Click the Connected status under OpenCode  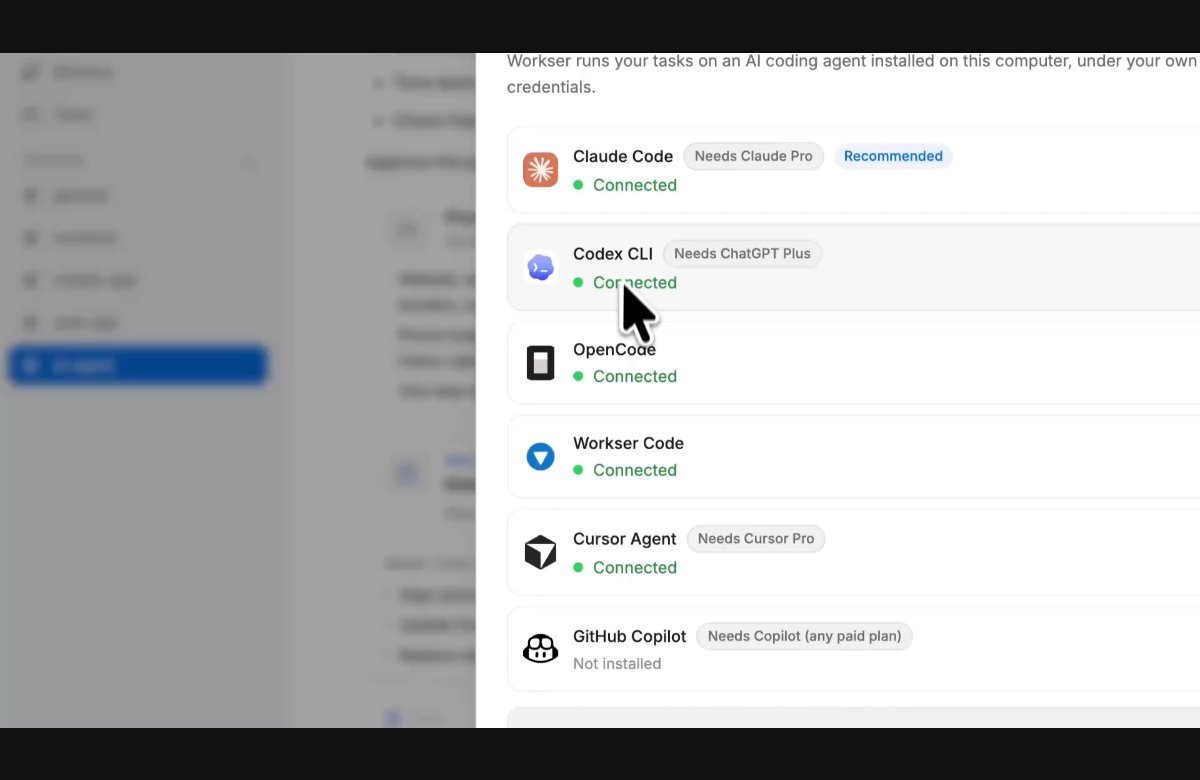(625, 376)
